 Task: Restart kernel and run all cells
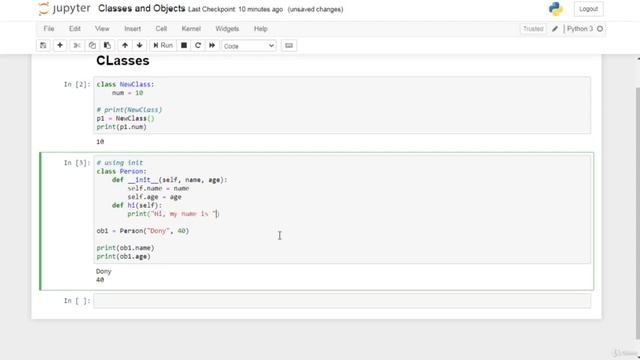point(212,45)
